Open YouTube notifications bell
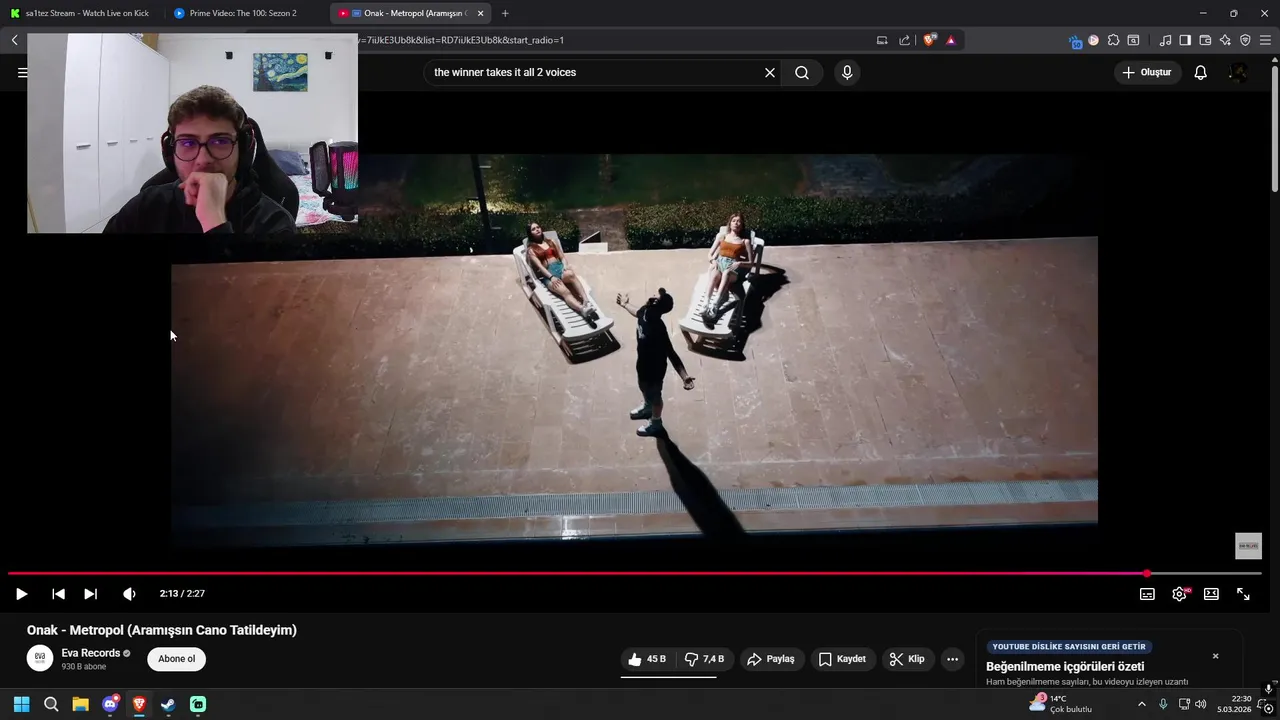 click(1200, 72)
